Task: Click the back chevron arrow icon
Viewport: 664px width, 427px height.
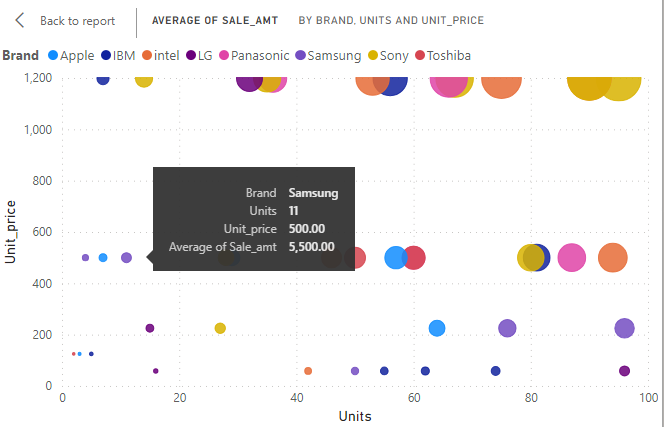Action: 19,21
